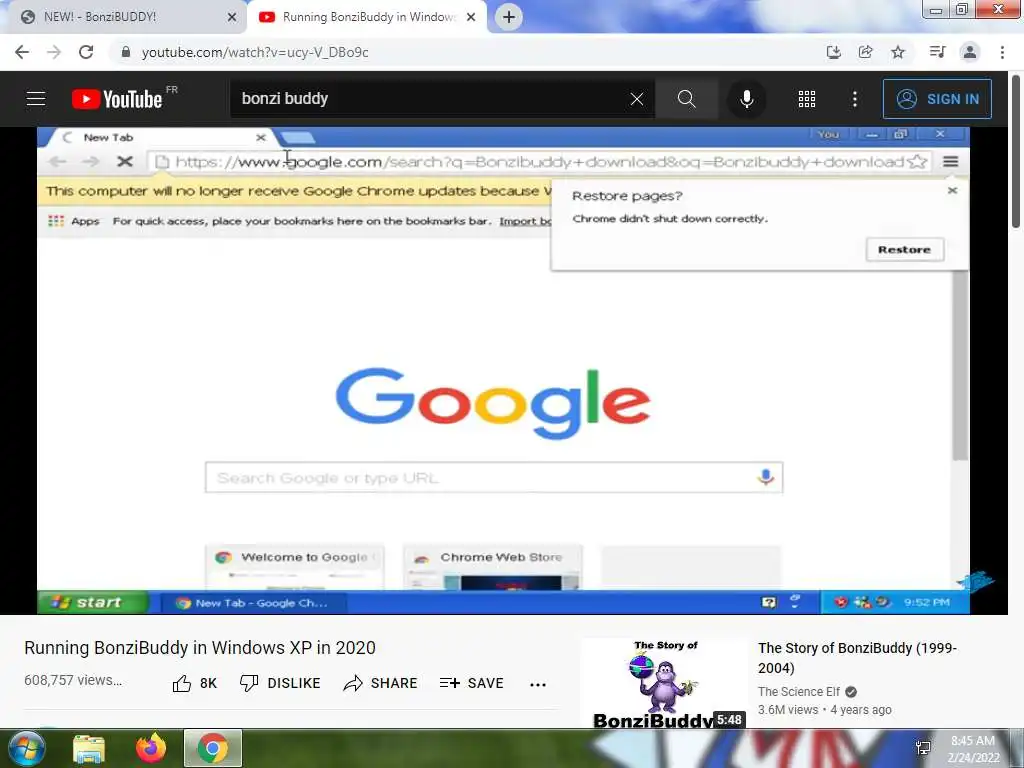The height and width of the screenshot is (768, 1024).
Task: Open the YouTube hamburger guide menu
Action: pos(36,99)
